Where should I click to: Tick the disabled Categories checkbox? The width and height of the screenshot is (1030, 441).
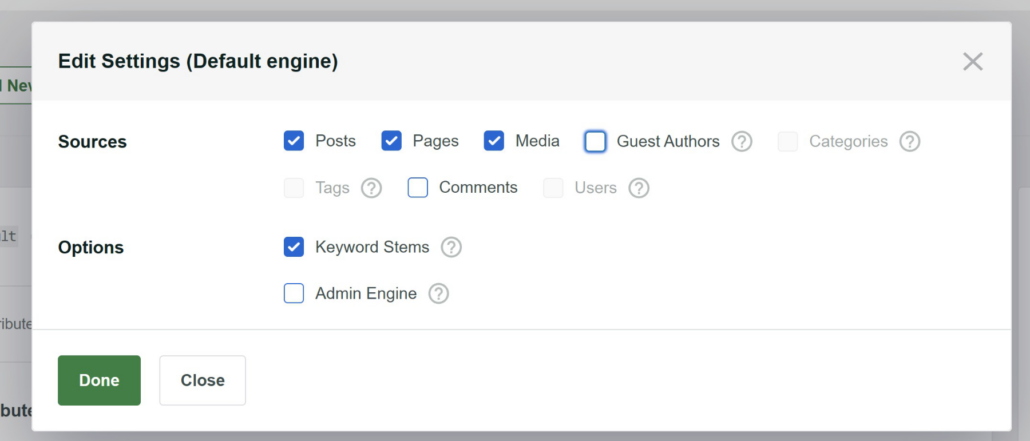pos(788,141)
